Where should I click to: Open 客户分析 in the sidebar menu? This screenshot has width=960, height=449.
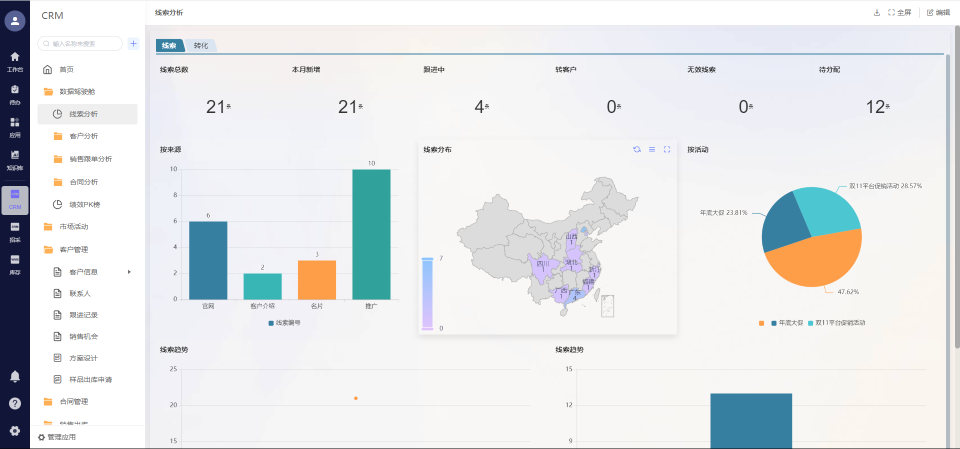(83, 136)
